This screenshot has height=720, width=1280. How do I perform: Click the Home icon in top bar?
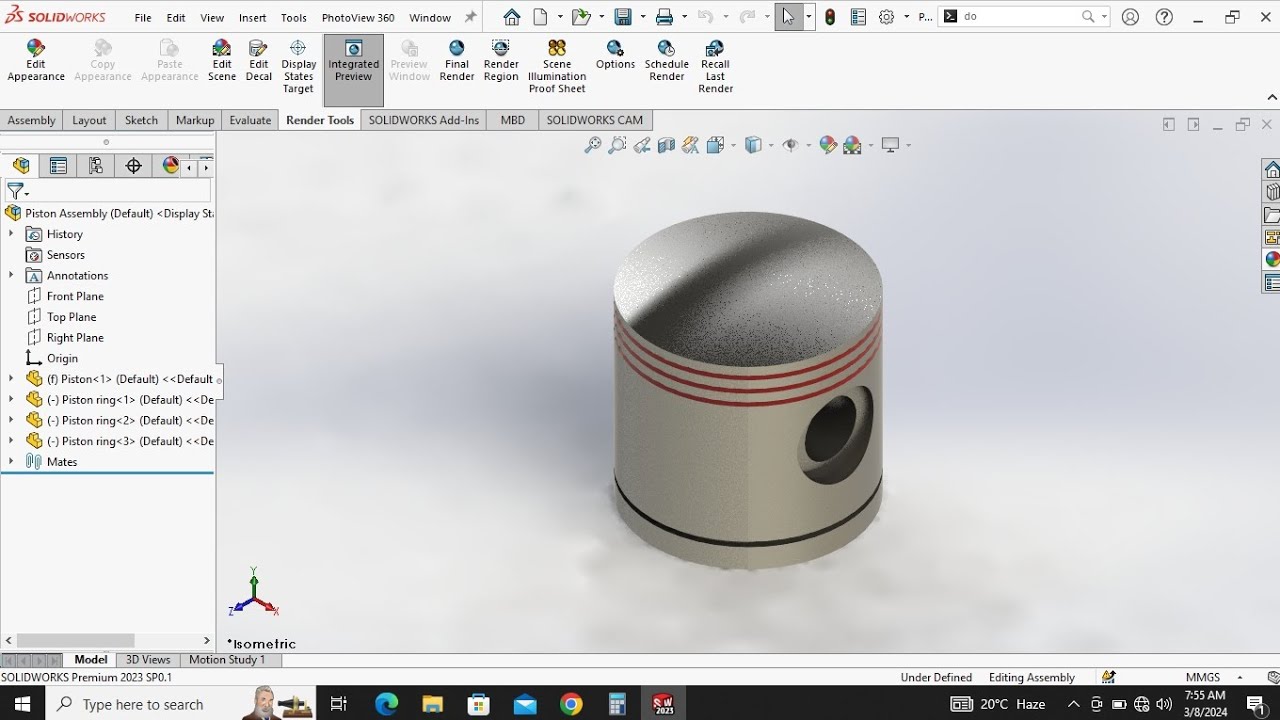click(511, 17)
